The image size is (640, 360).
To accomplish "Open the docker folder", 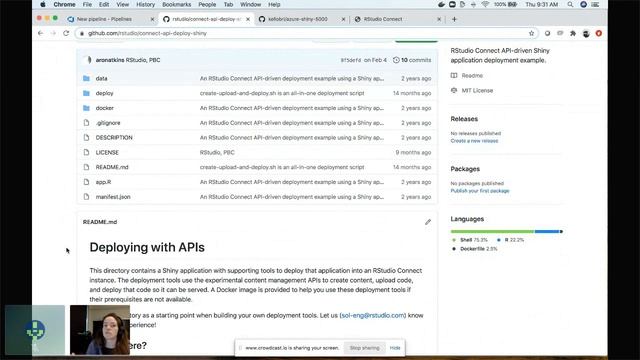I will click(104, 108).
